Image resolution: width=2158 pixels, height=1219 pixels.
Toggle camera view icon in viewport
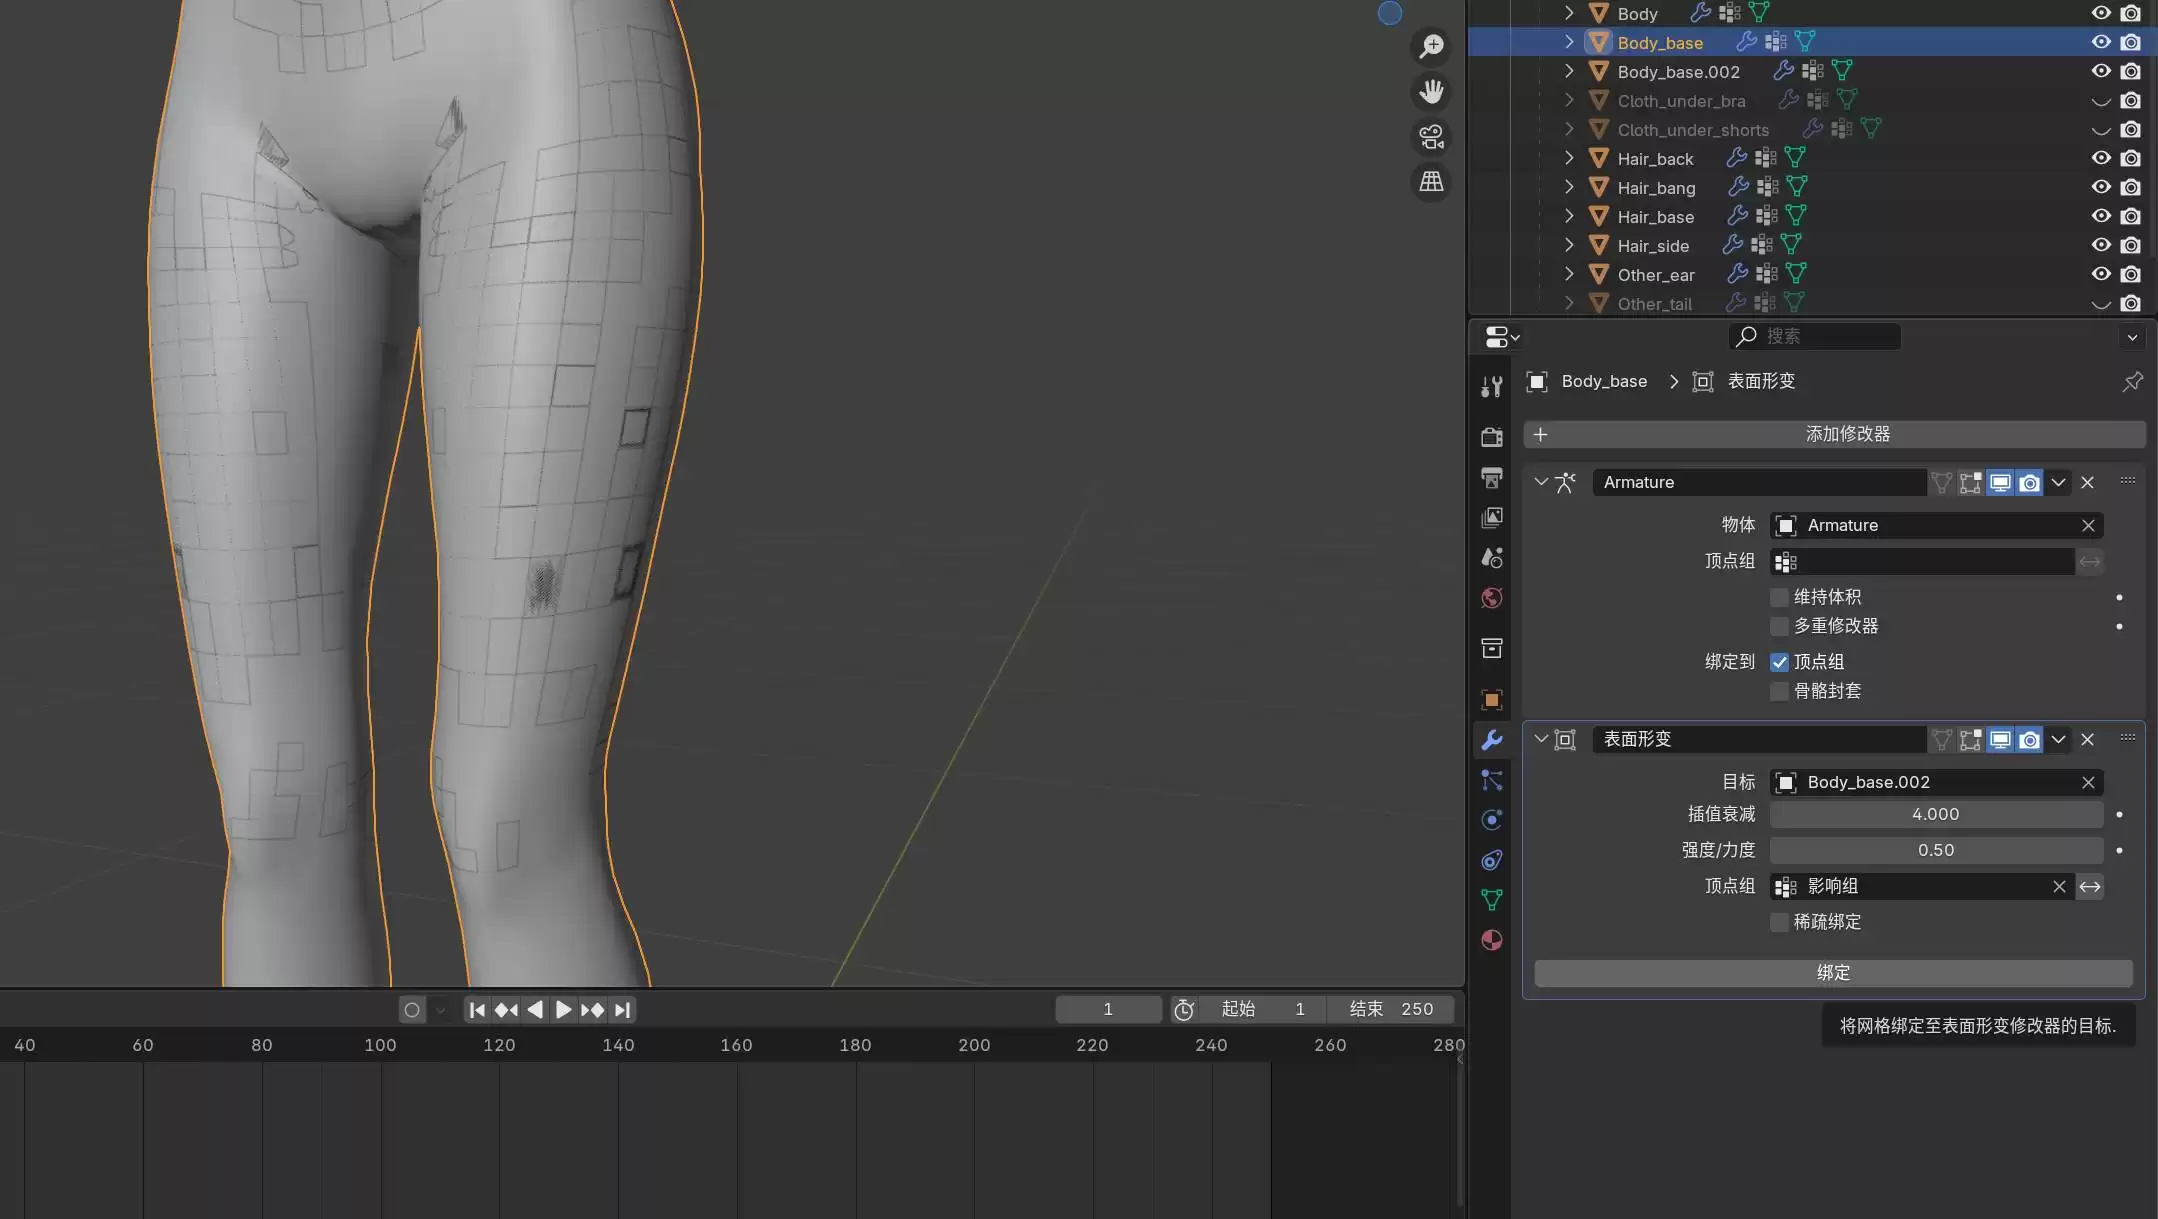[1432, 137]
